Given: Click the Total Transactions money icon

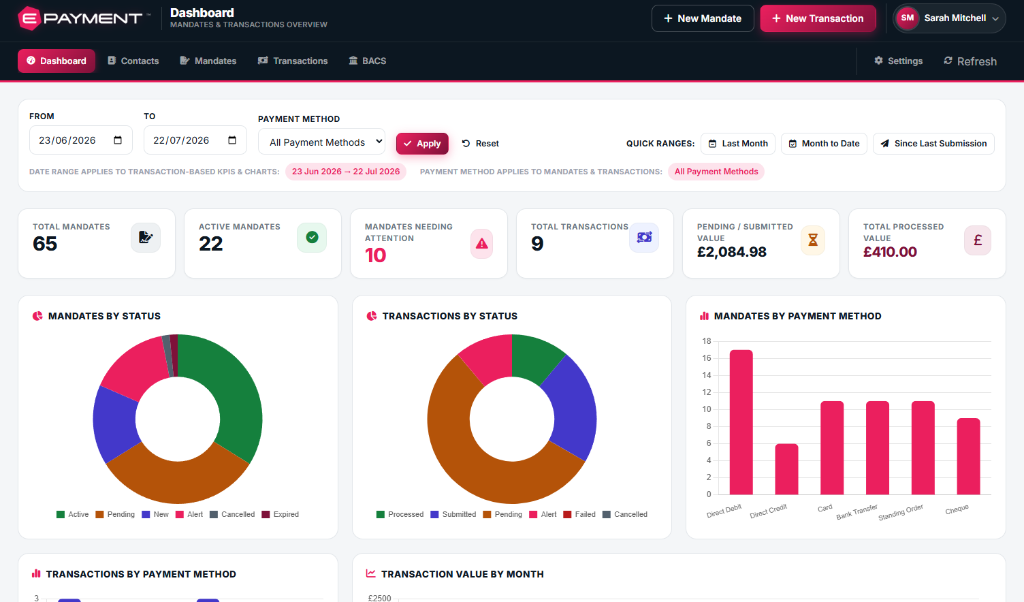Looking at the screenshot, I should click(x=644, y=238).
